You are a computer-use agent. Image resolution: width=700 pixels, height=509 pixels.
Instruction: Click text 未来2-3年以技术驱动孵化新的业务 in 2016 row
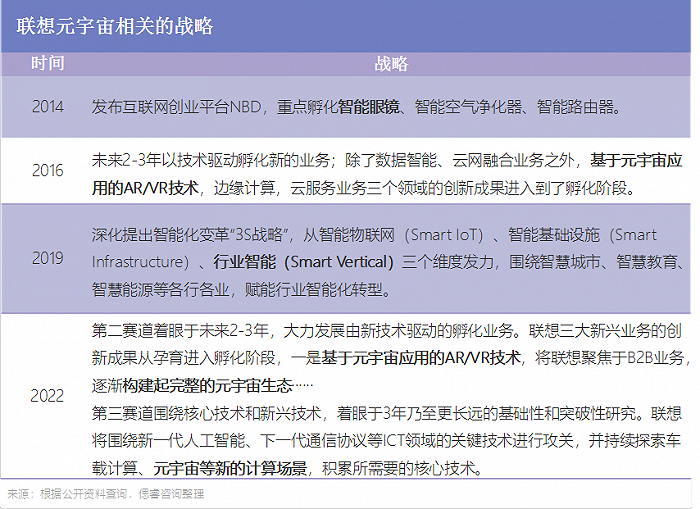pyautogui.click(x=211, y=160)
